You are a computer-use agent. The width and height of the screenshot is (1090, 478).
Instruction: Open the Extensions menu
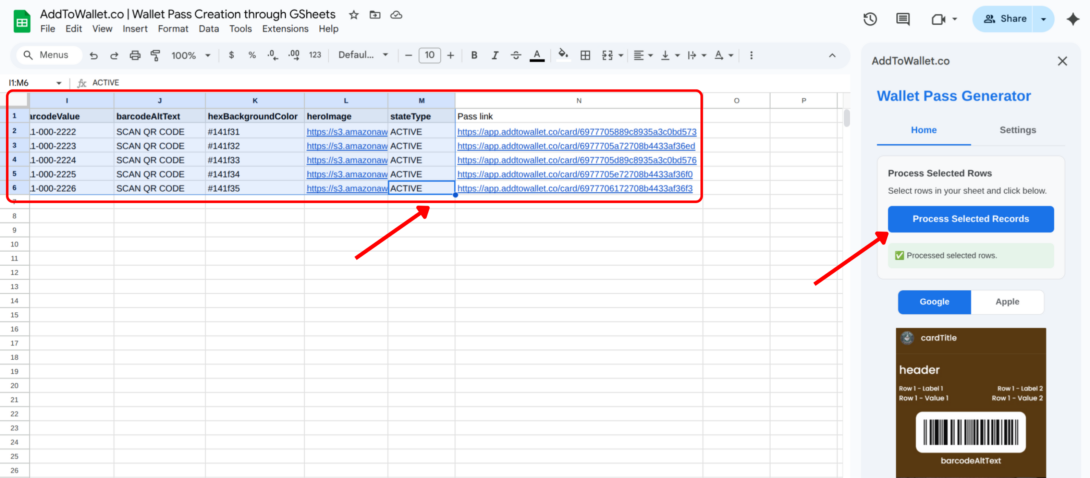285,29
